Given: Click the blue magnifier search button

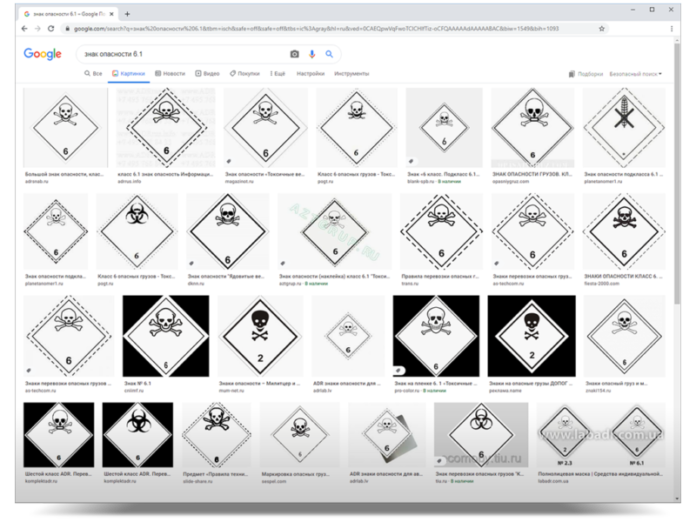Looking at the screenshot, I should [327, 54].
